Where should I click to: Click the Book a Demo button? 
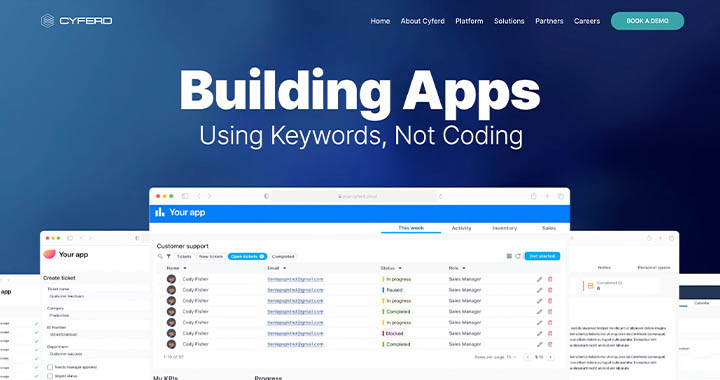pos(647,21)
